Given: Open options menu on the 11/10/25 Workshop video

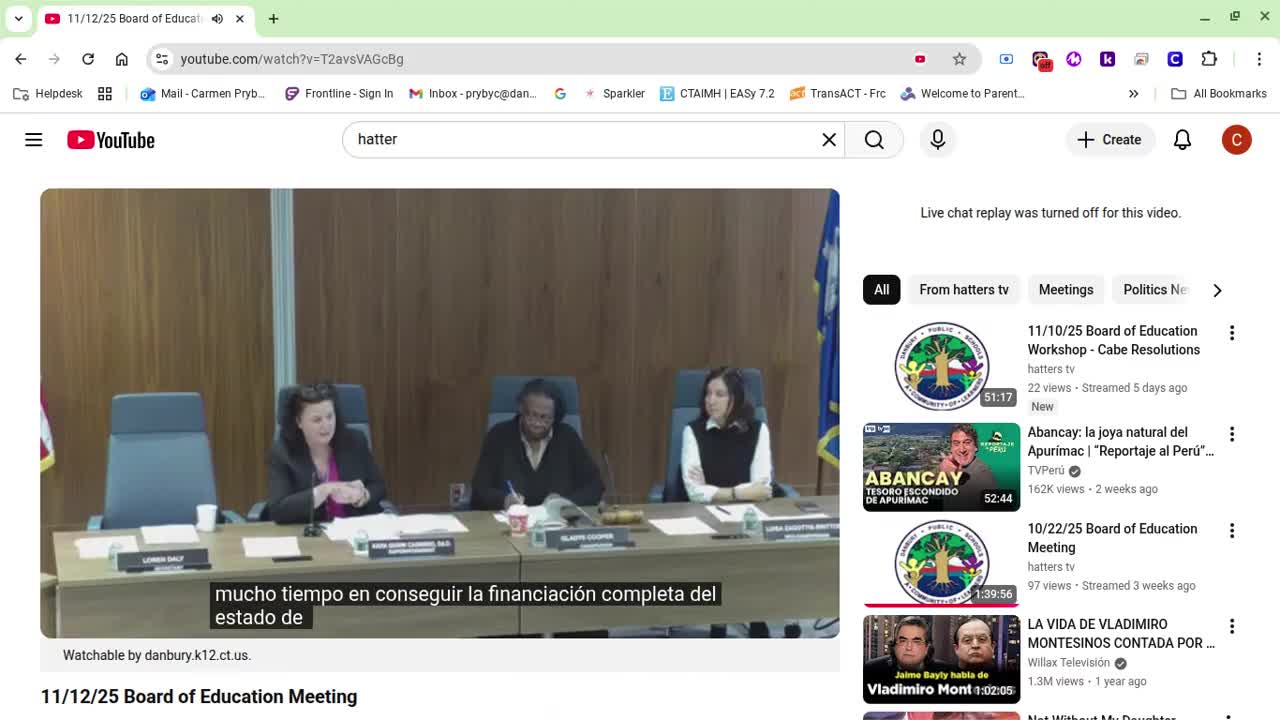Looking at the screenshot, I should click(1232, 332).
